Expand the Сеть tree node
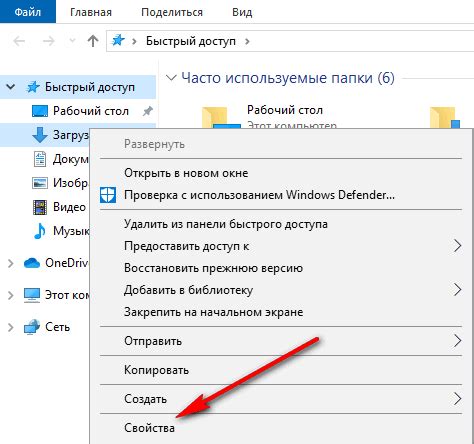Image resolution: width=474 pixels, height=444 pixels. (x=11, y=327)
